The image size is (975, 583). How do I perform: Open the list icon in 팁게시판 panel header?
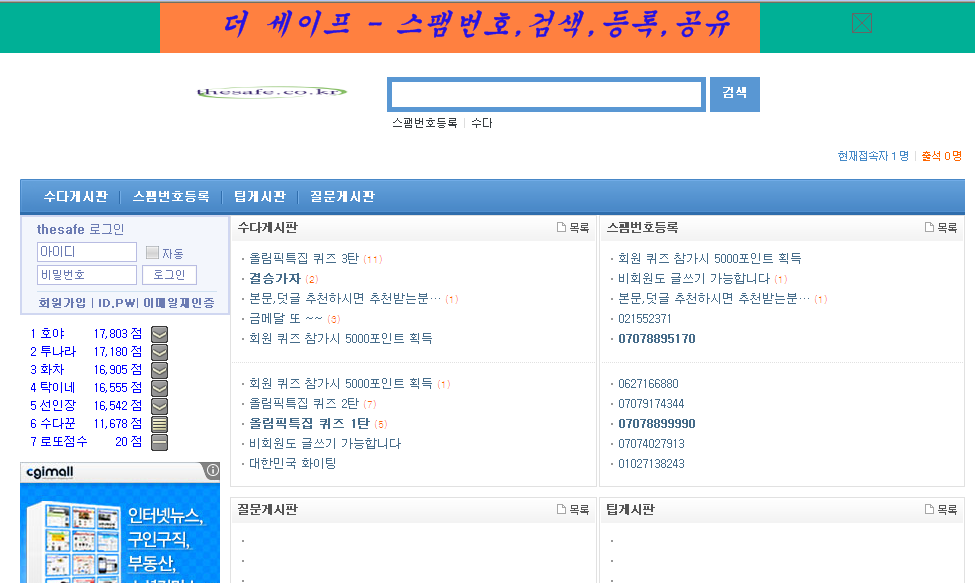929,510
